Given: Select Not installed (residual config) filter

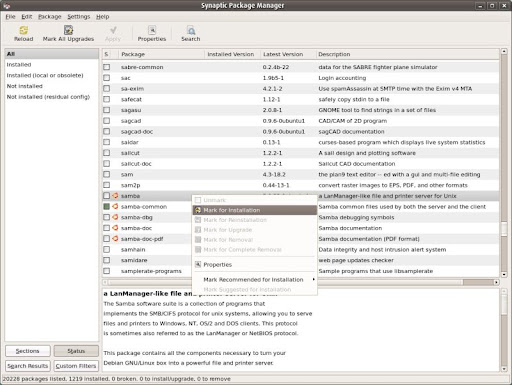Looking at the screenshot, I should coord(52,97).
